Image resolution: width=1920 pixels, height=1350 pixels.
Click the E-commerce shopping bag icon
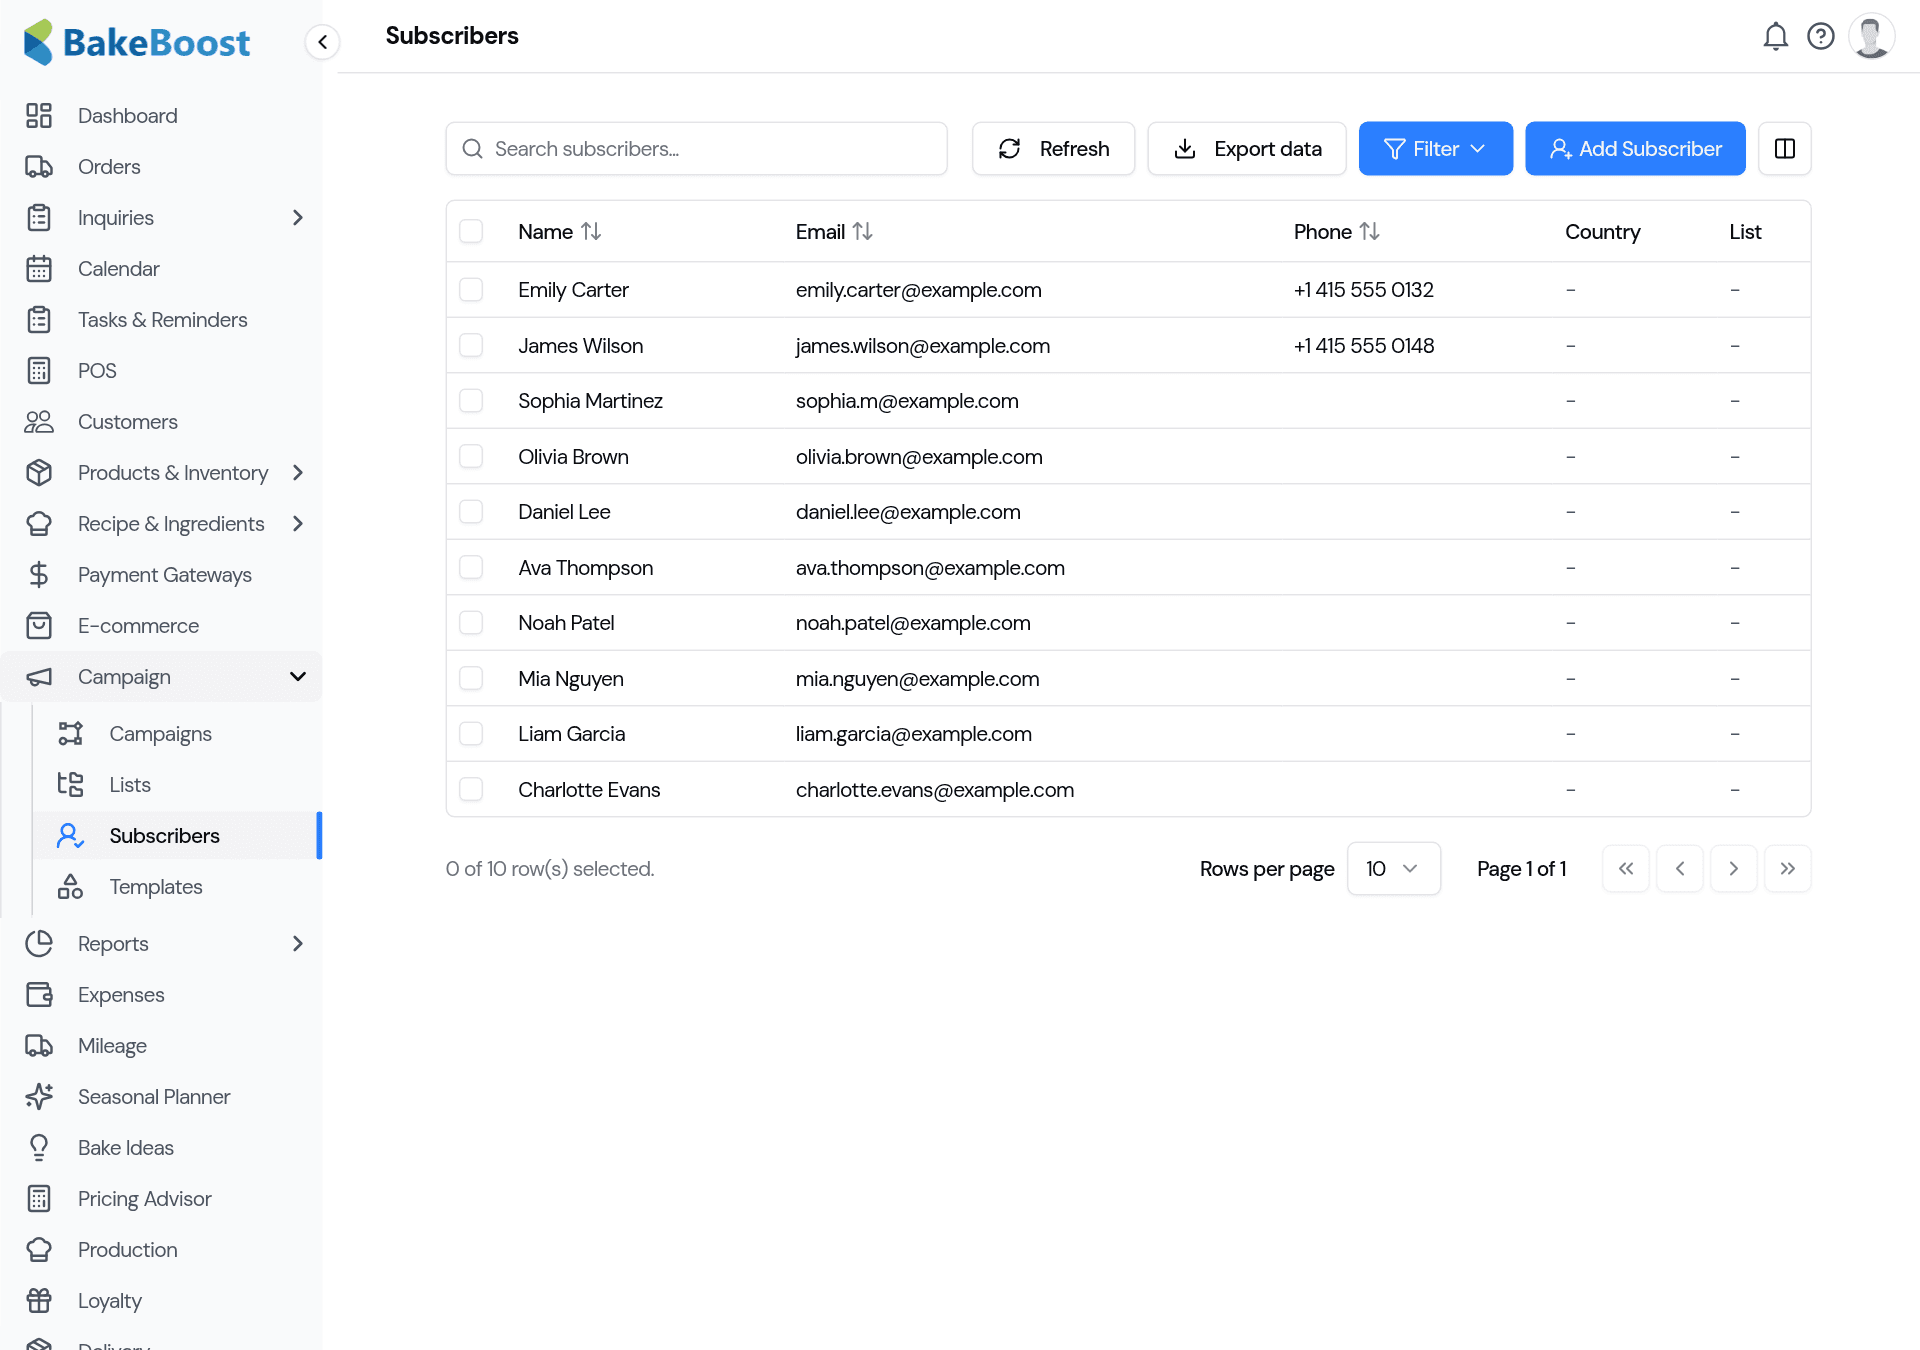pos(39,626)
